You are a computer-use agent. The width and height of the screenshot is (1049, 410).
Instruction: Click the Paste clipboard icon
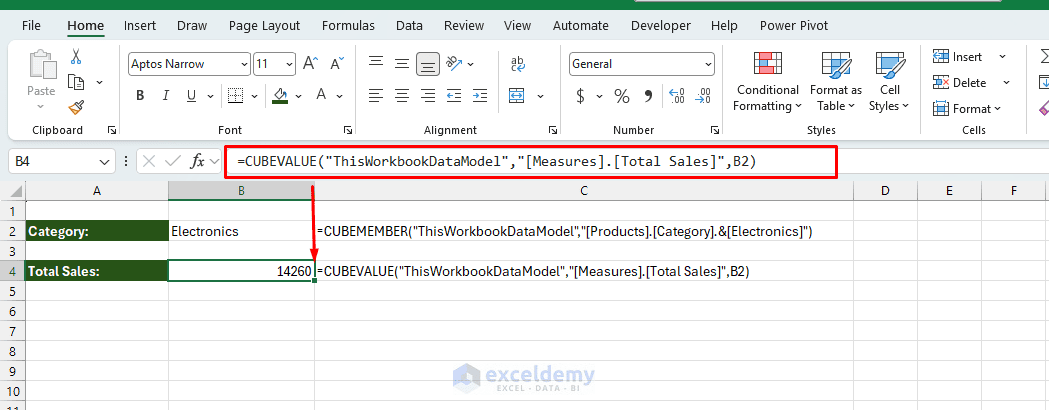click(41, 66)
